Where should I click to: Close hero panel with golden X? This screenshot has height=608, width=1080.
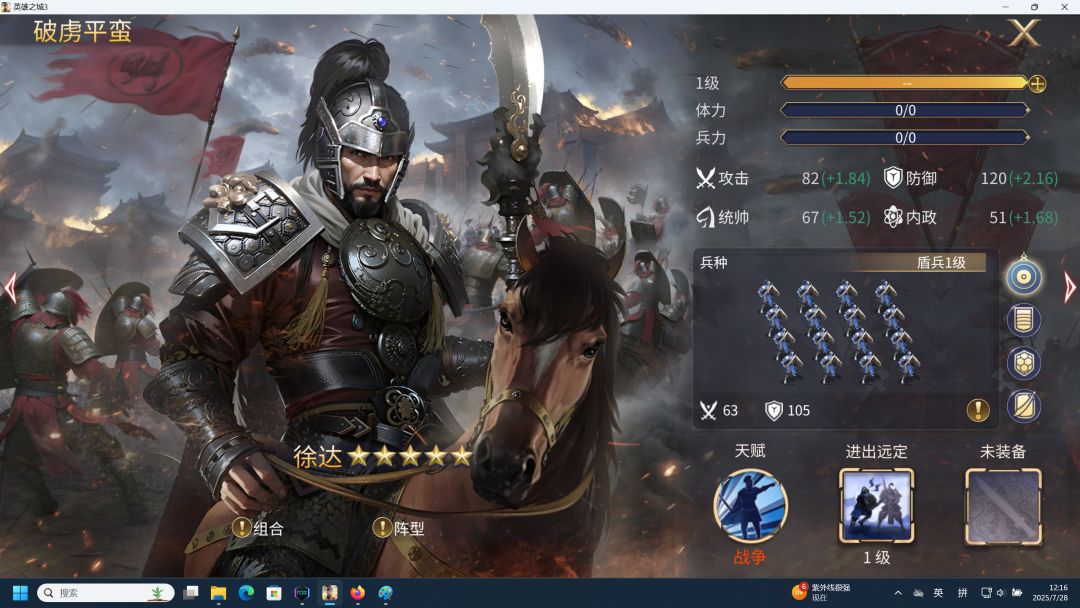(x=1024, y=33)
